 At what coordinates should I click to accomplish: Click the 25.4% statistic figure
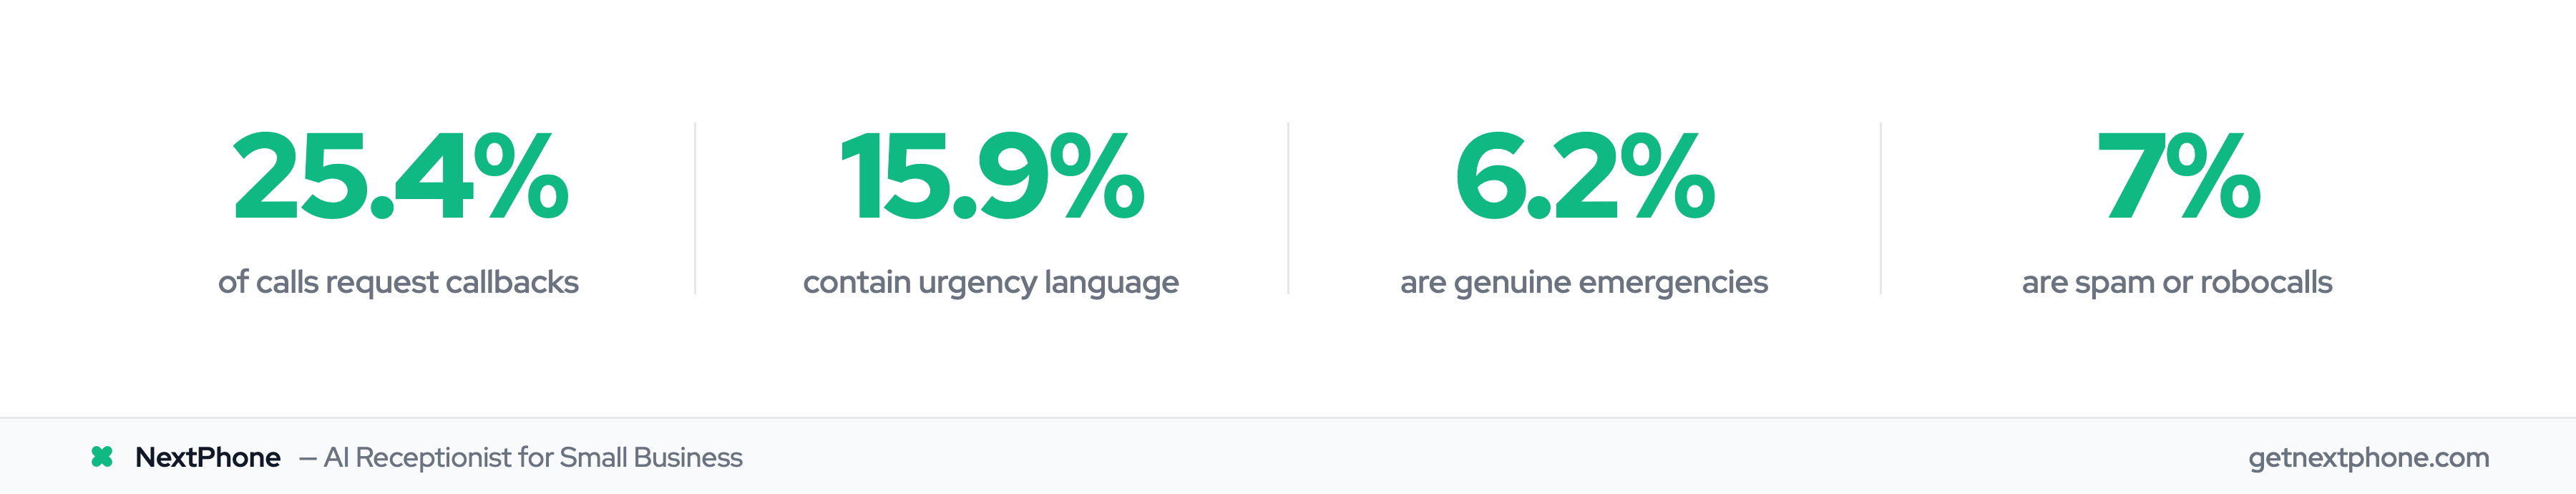400,177
